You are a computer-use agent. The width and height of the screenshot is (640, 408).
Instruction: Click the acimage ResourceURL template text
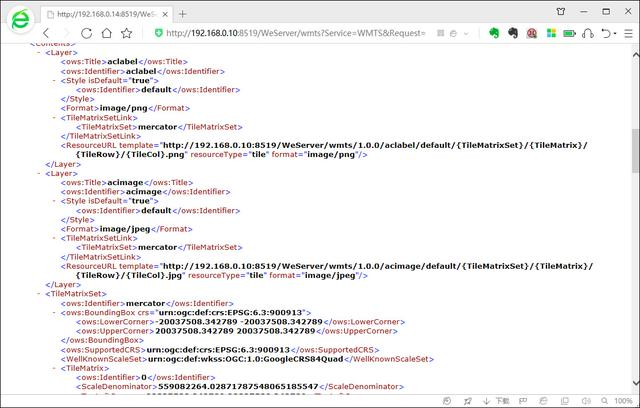point(334,271)
